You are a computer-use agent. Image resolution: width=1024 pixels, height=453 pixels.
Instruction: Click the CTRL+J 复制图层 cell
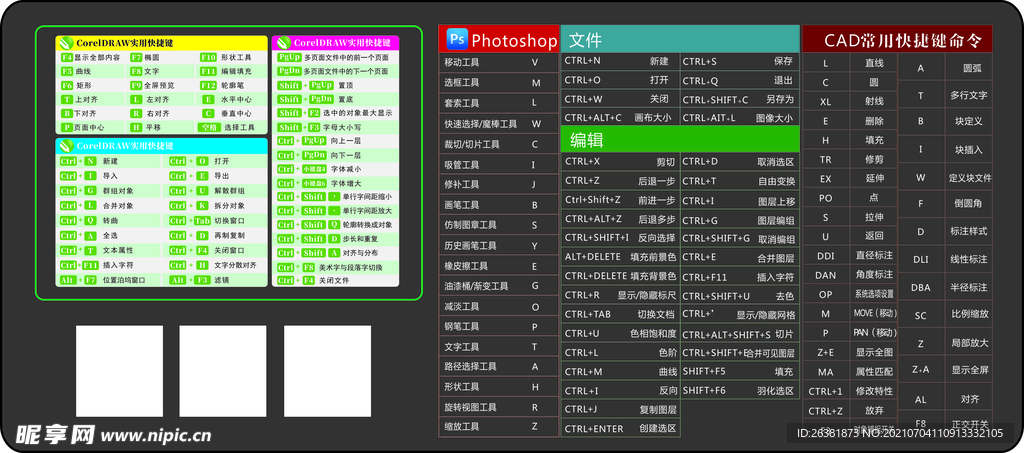pos(620,410)
